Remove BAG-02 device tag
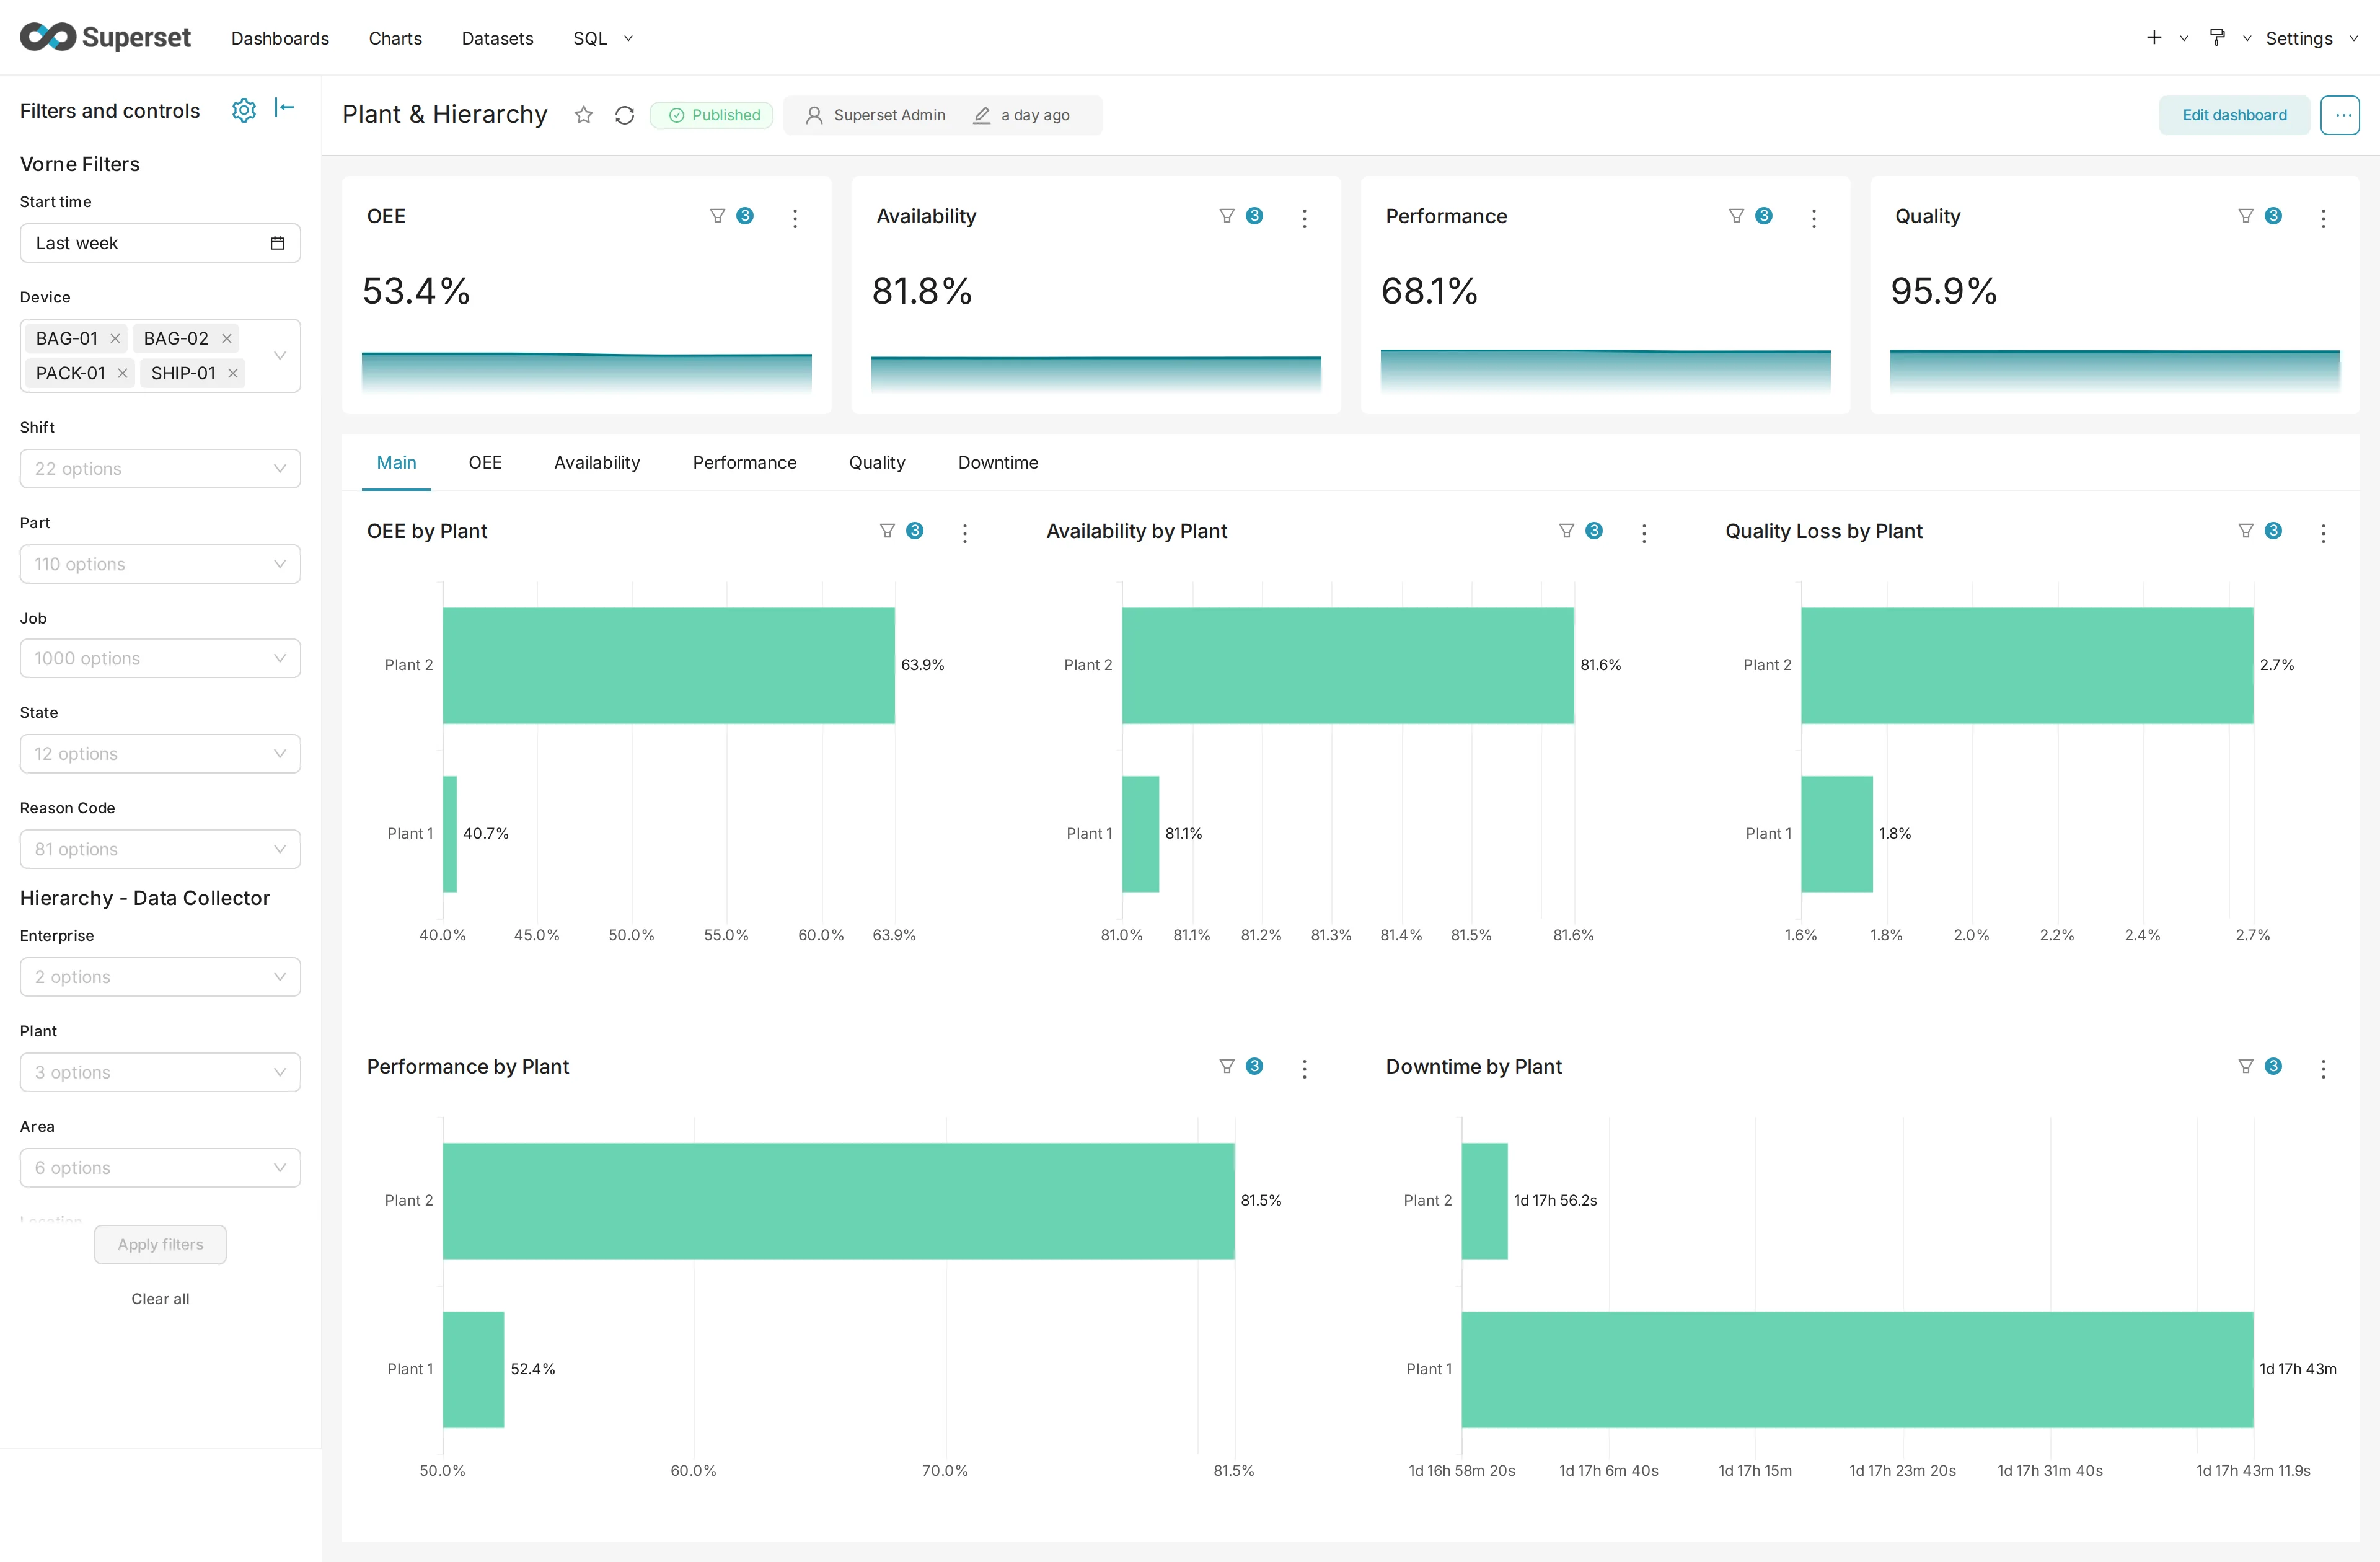 pyautogui.click(x=227, y=338)
